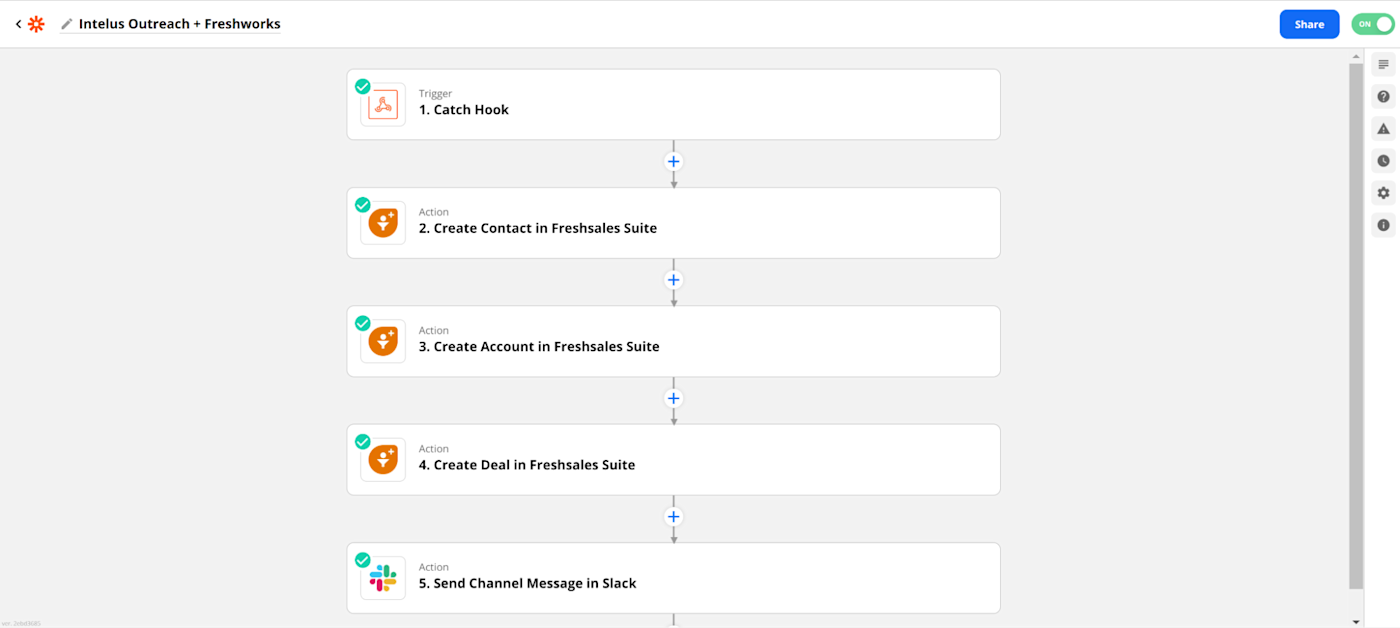Open the settings gear sidebar icon

click(1383, 193)
